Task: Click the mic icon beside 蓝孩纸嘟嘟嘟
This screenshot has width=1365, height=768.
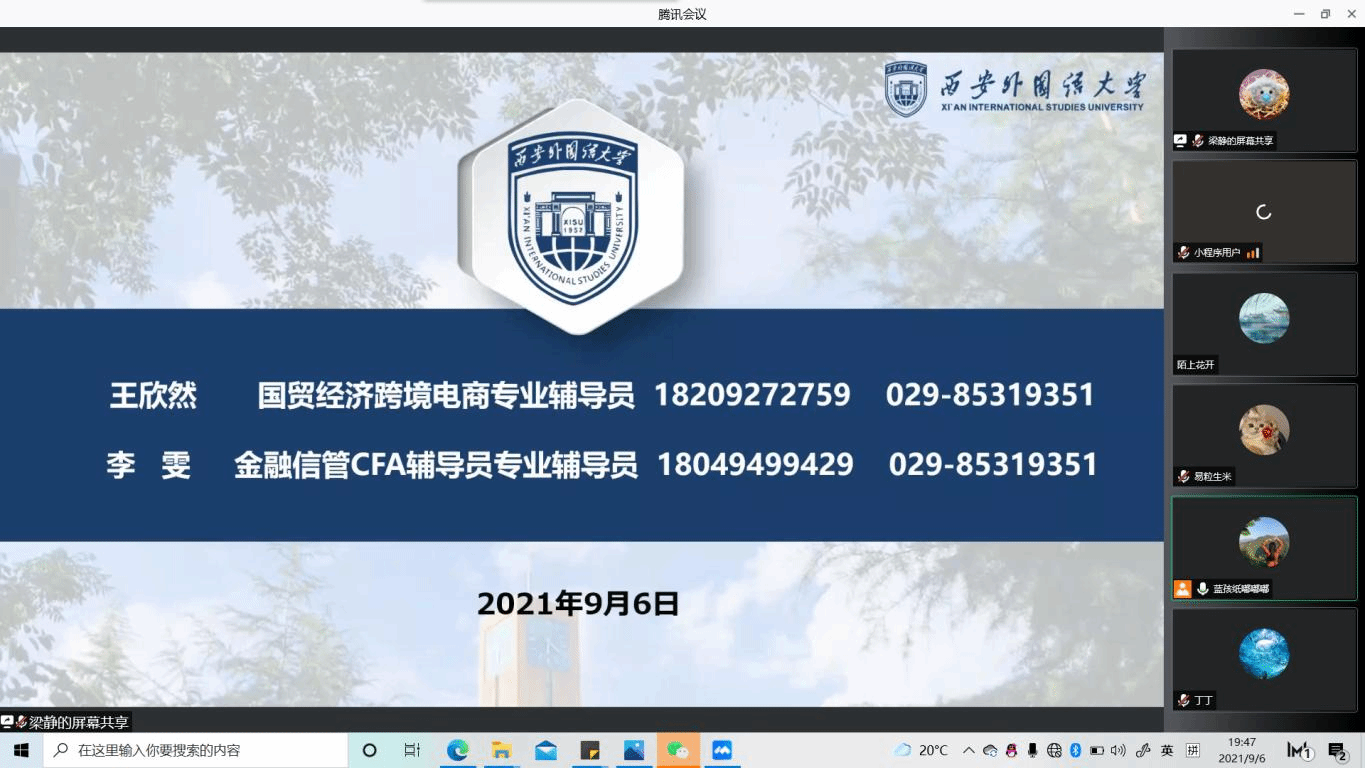Action: (x=1203, y=589)
